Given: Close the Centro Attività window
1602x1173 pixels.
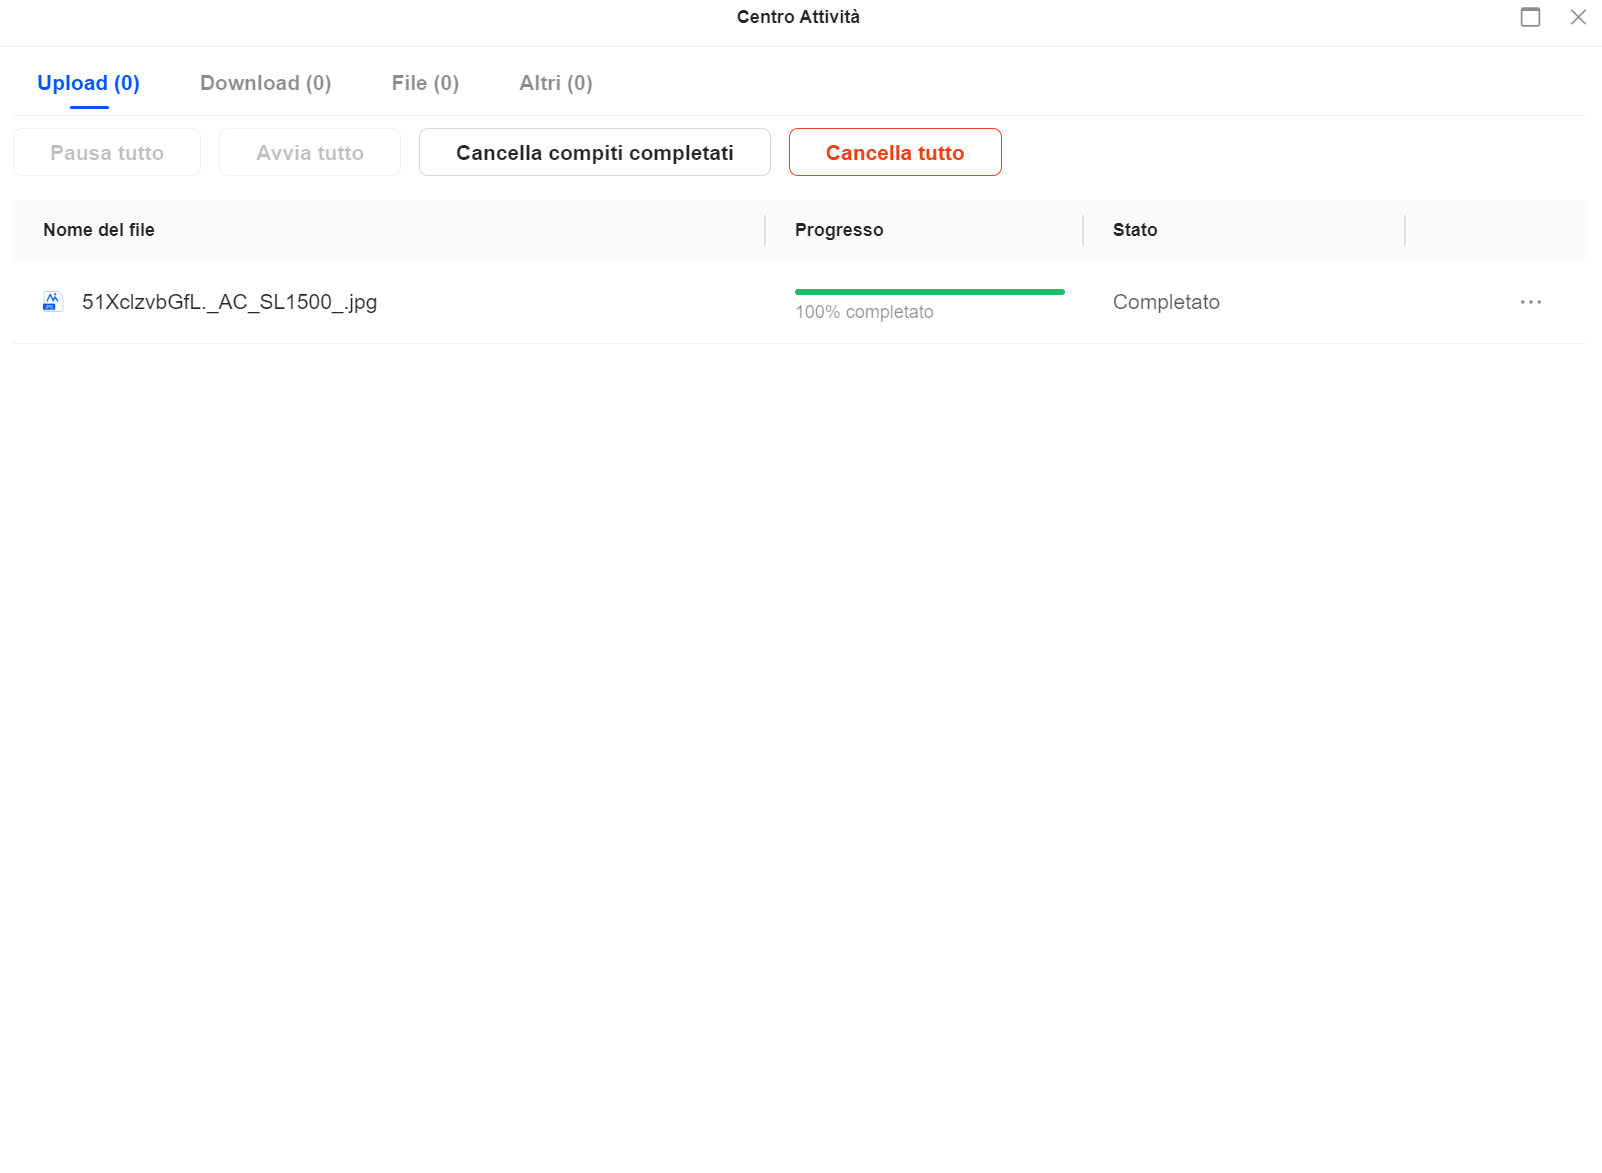Looking at the screenshot, I should coord(1578,17).
